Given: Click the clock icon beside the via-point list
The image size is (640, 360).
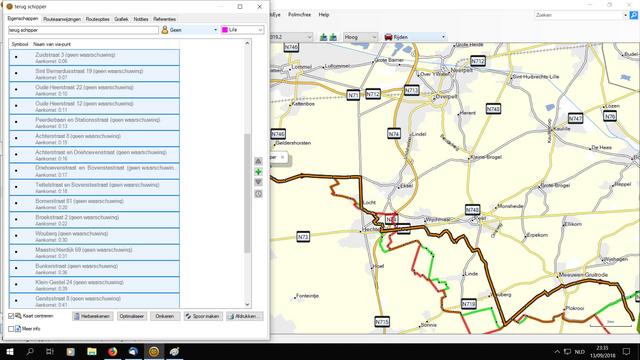Looking at the screenshot, I should click(x=258, y=194).
